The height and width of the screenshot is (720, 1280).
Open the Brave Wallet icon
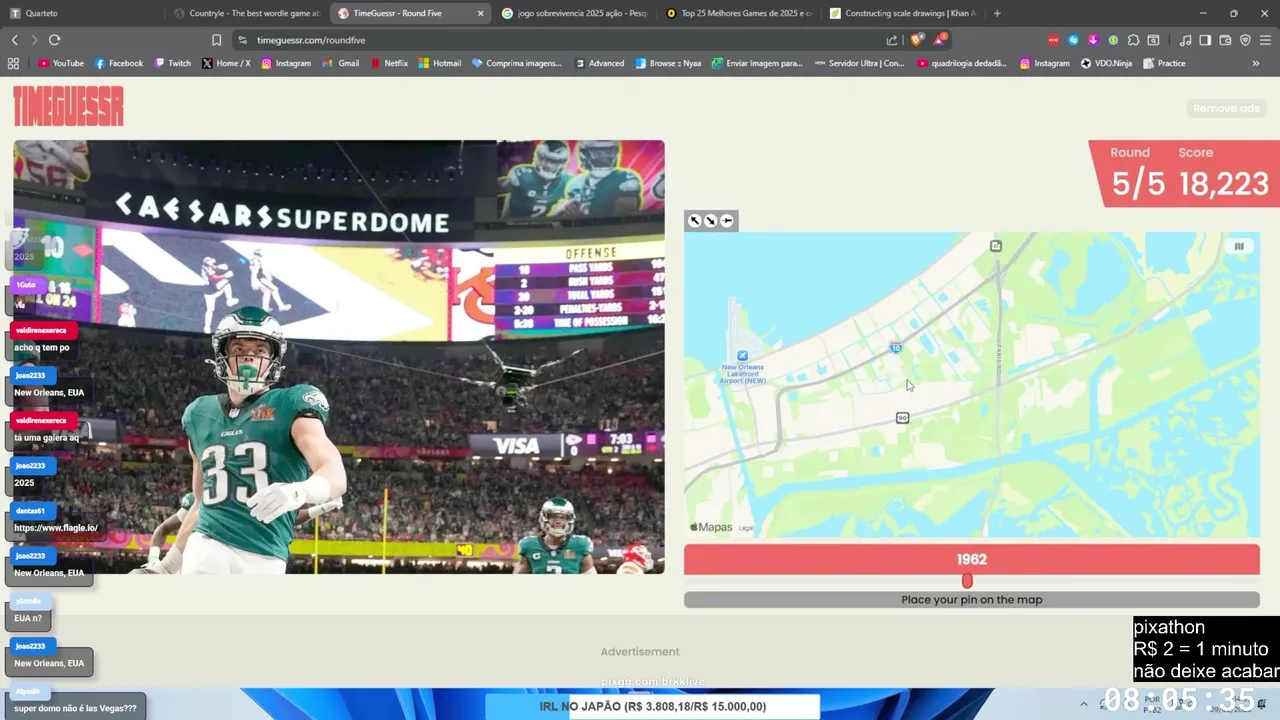pos(1225,40)
